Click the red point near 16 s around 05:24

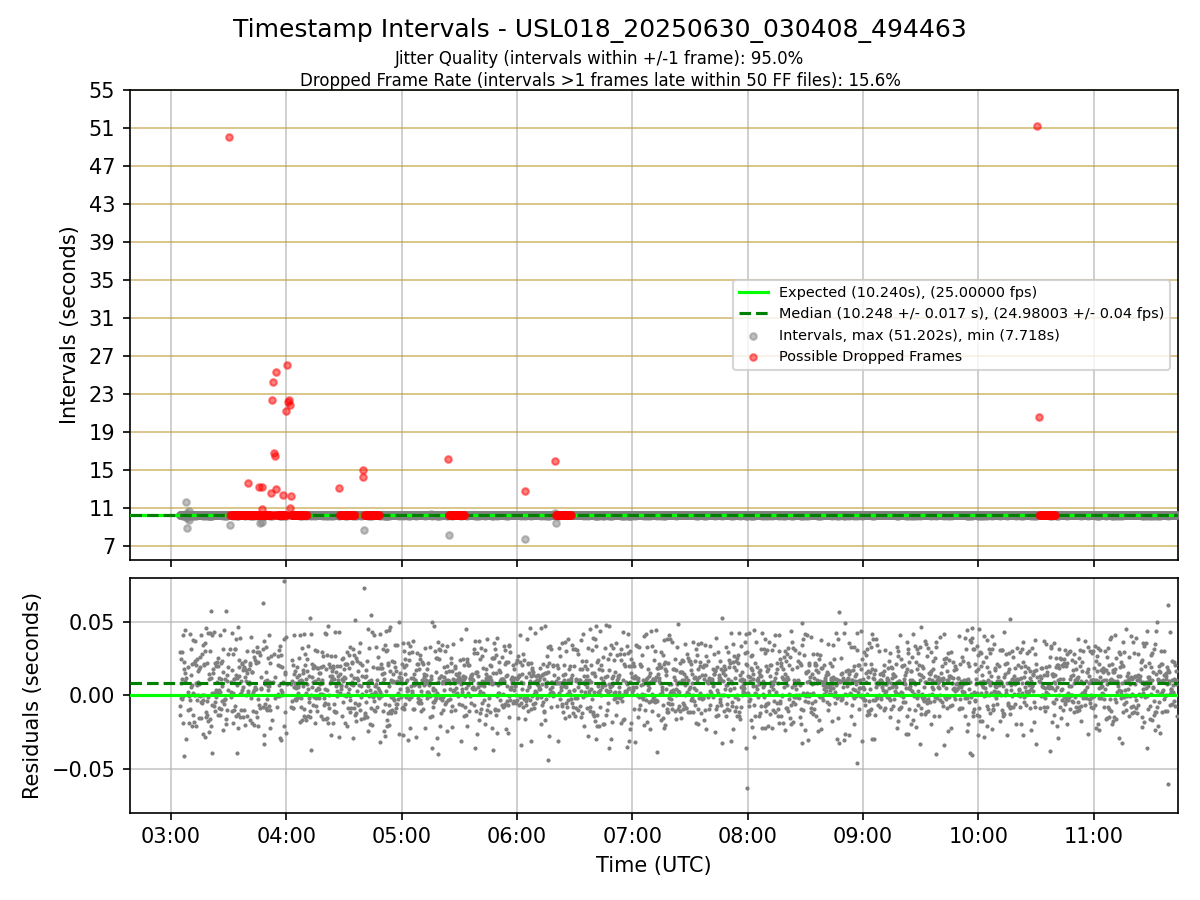coord(448,459)
